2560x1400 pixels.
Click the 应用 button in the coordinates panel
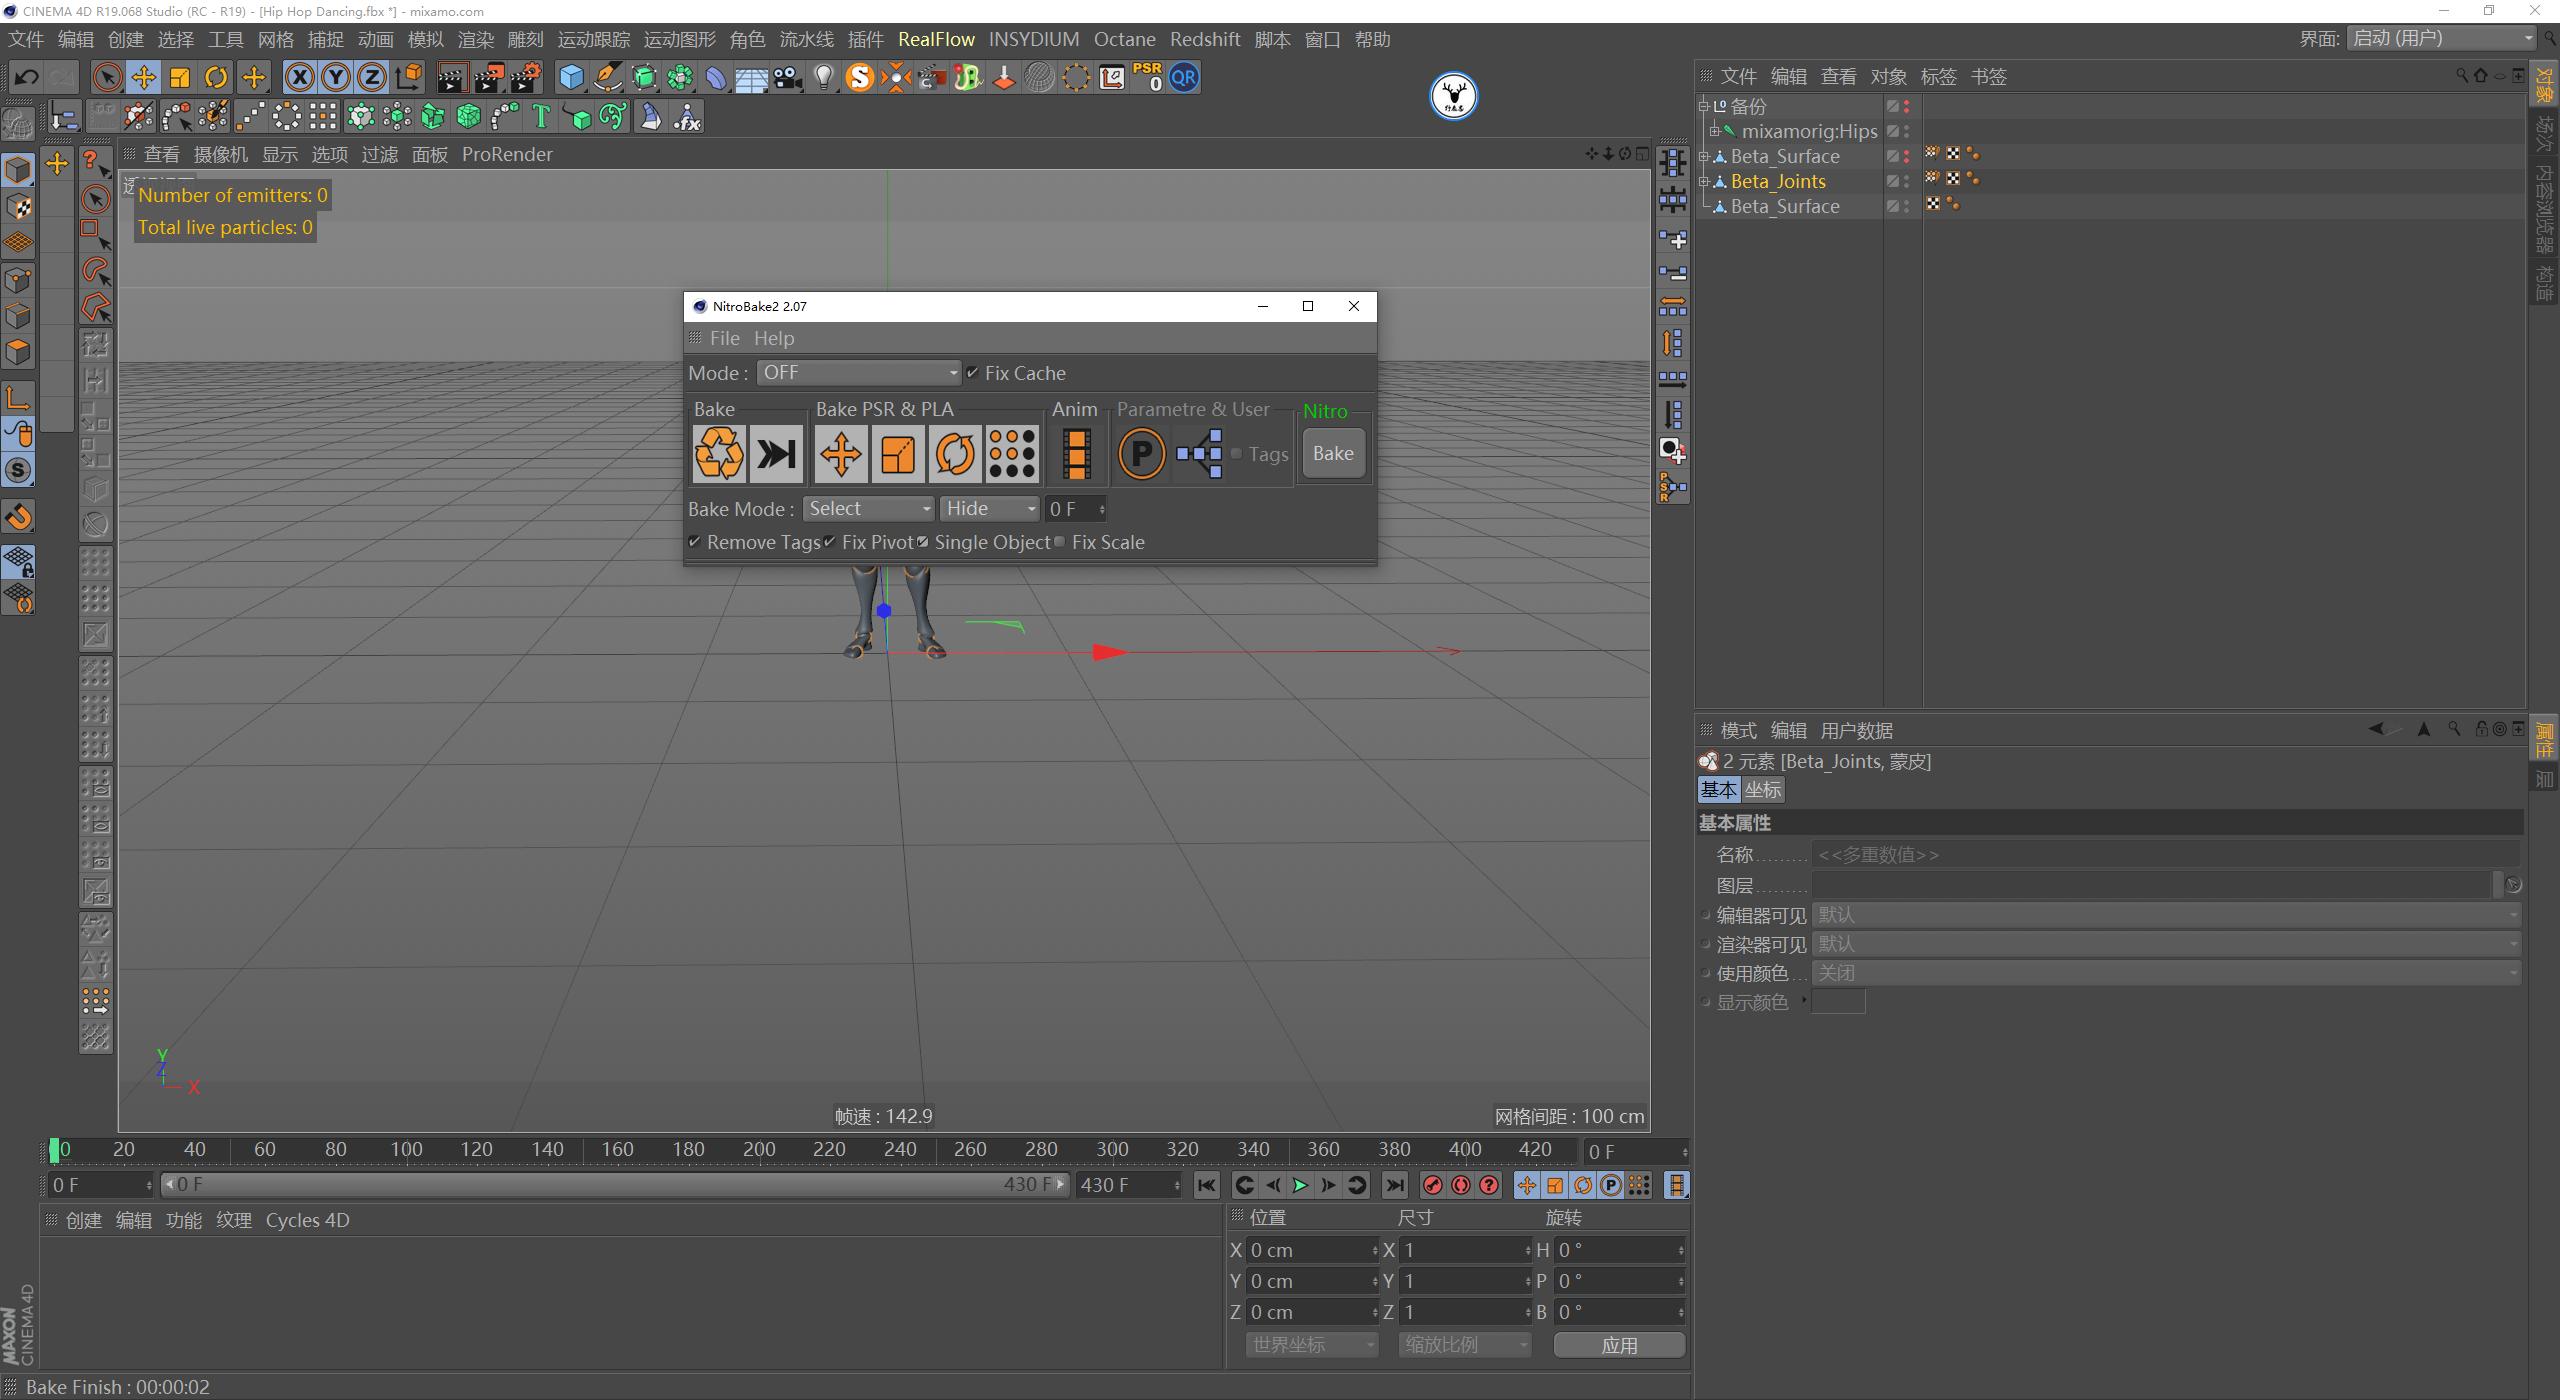(x=1618, y=1345)
